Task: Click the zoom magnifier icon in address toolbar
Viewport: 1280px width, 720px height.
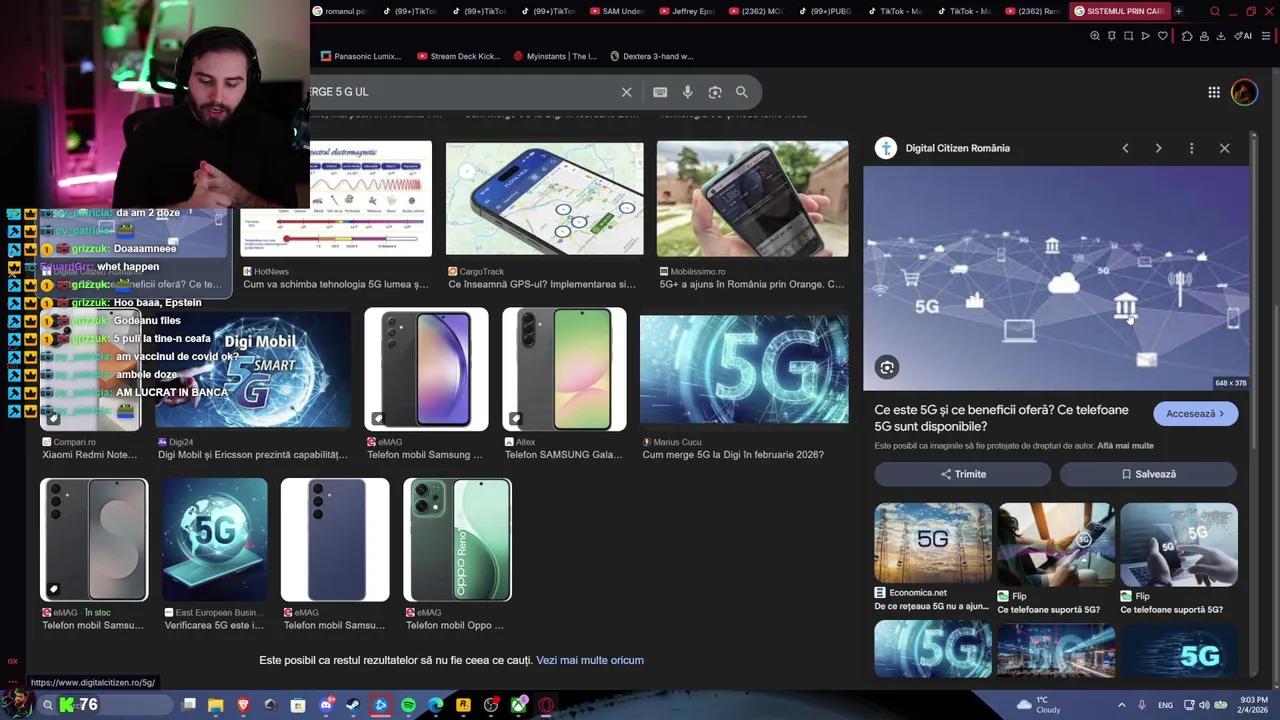Action: click(x=1095, y=36)
